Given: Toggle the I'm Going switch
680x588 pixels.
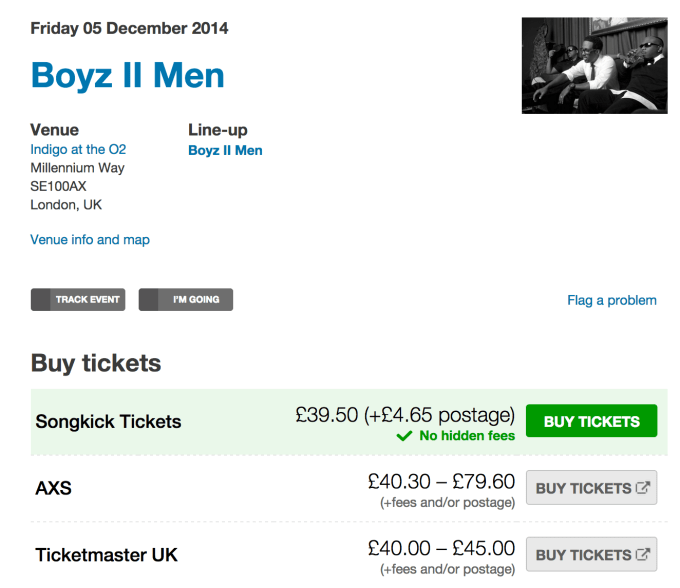Looking at the screenshot, I should 186,299.
